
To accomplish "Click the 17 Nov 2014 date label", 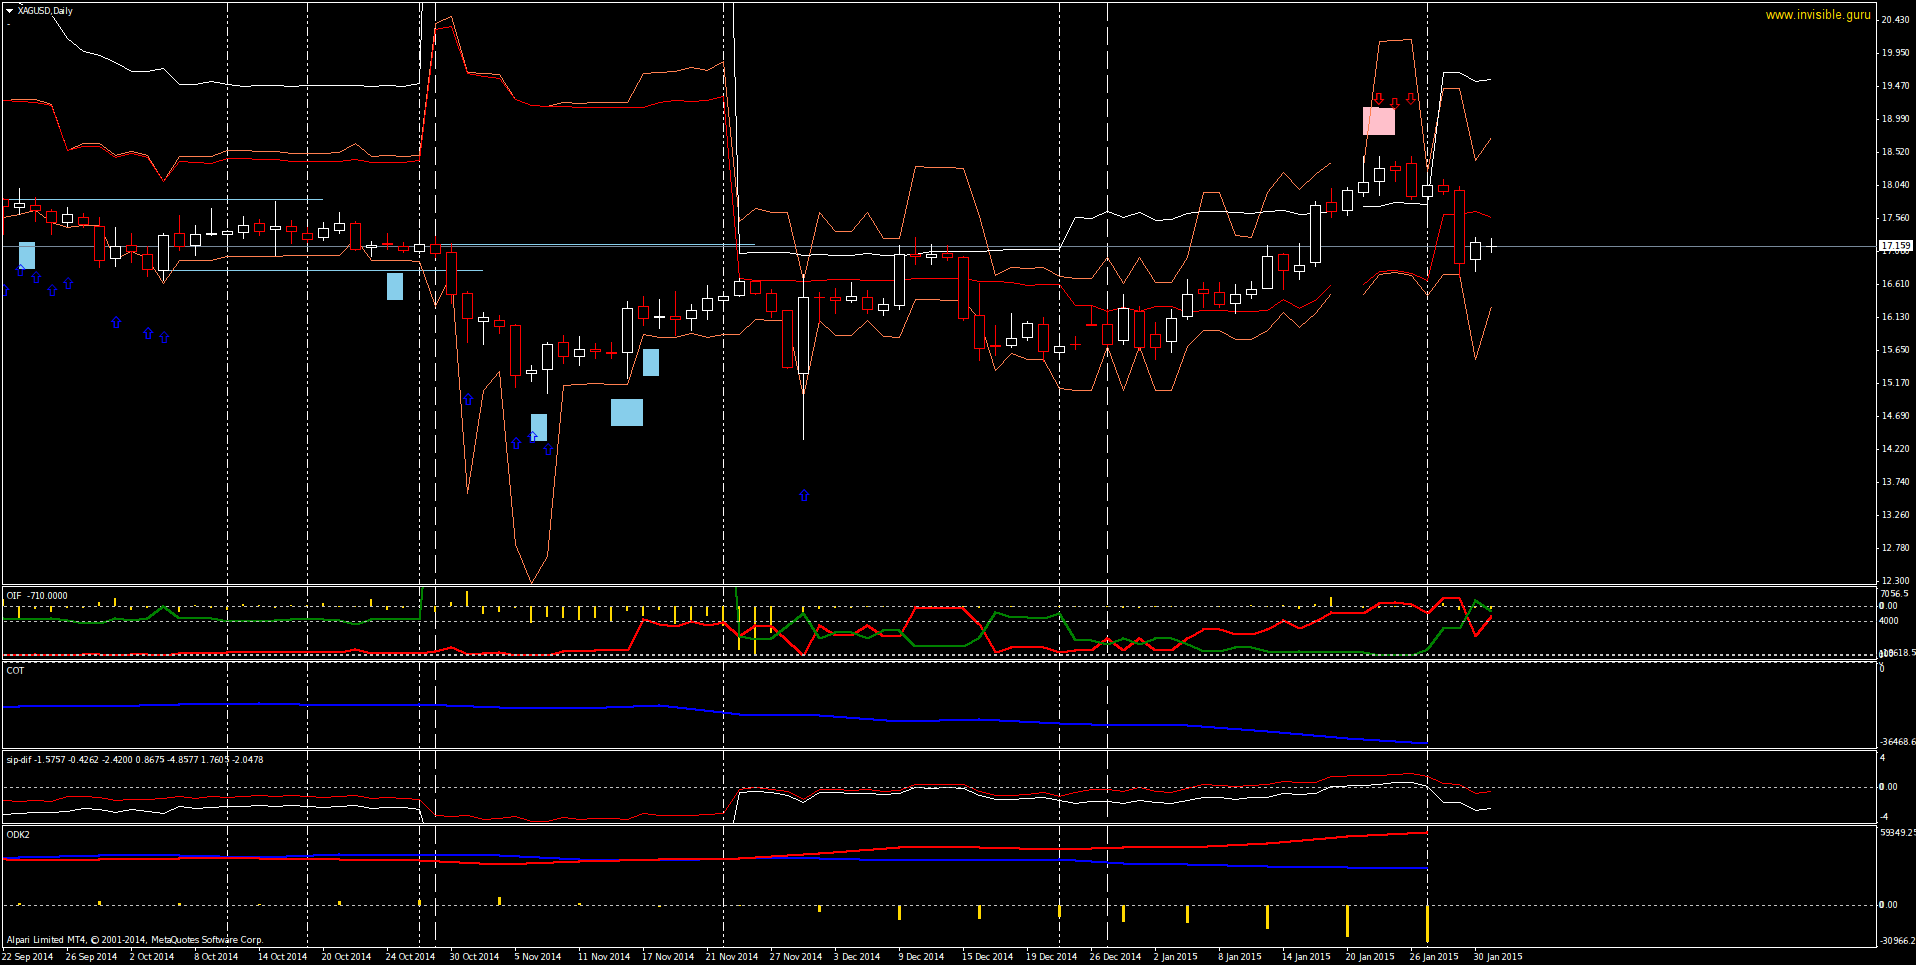I will 668,957.
